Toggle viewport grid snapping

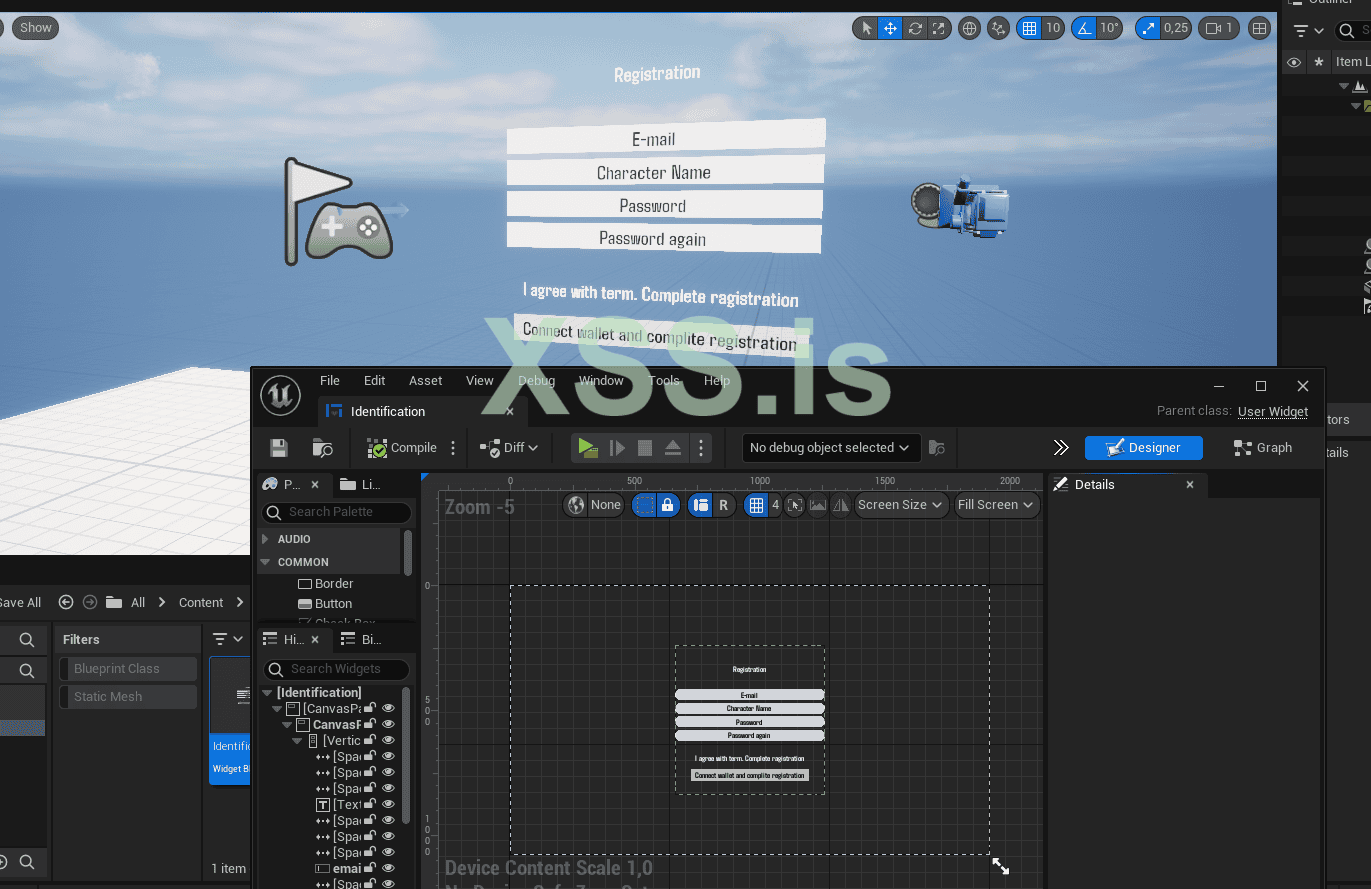[x=1029, y=28]
